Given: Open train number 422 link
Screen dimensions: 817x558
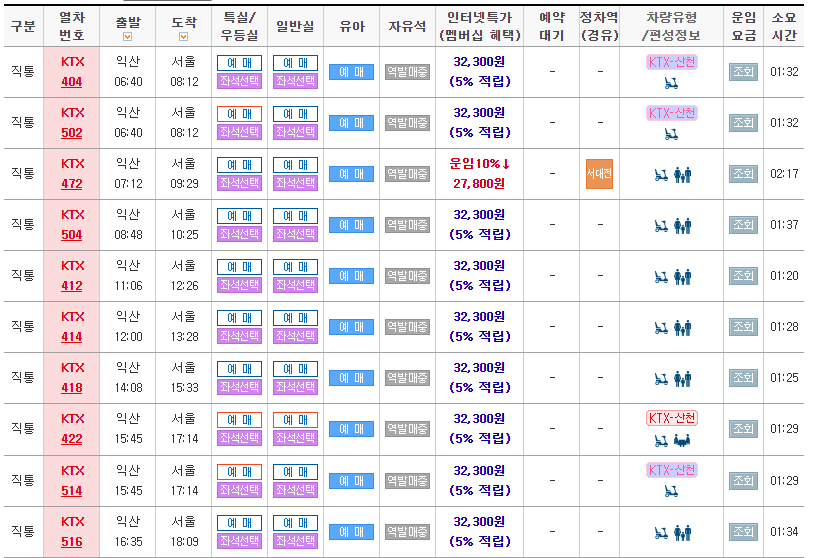Looking at the screenshot, I should point(71,439).
